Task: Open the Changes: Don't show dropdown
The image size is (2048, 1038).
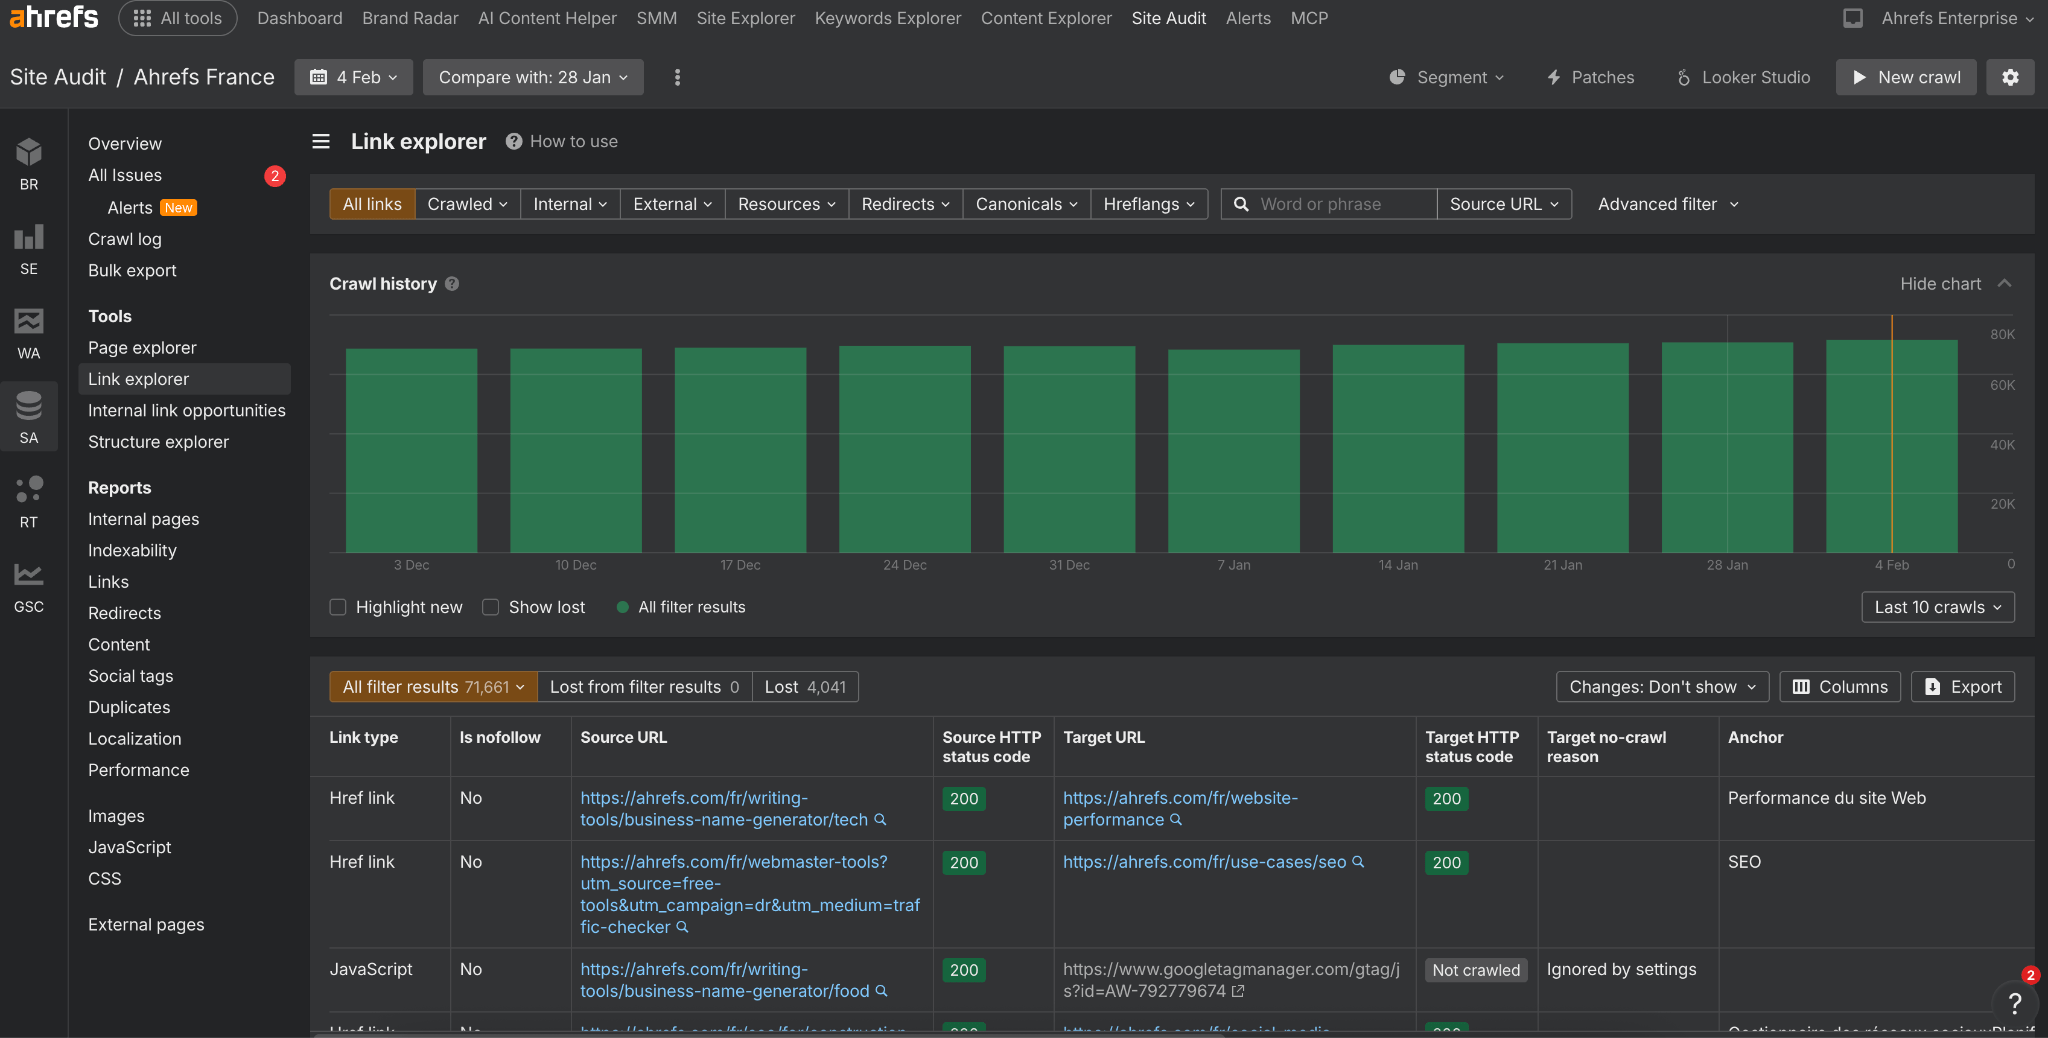Action: coord(1662,687)
